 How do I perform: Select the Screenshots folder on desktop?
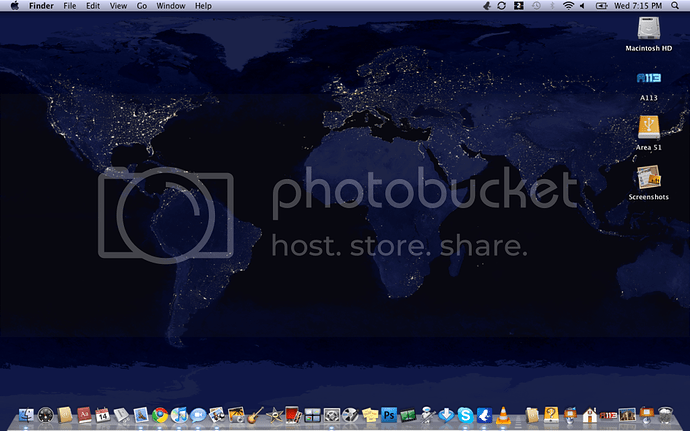point(648,180)
